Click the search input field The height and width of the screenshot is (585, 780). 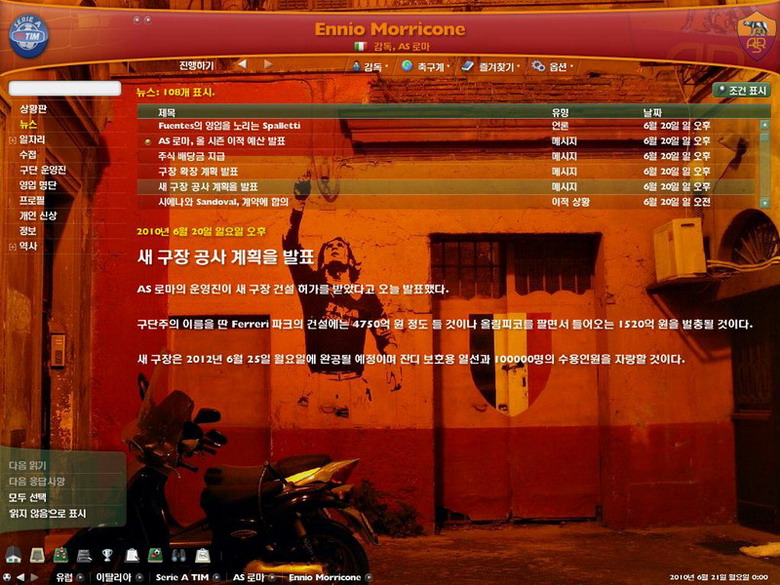click(65, 89)
